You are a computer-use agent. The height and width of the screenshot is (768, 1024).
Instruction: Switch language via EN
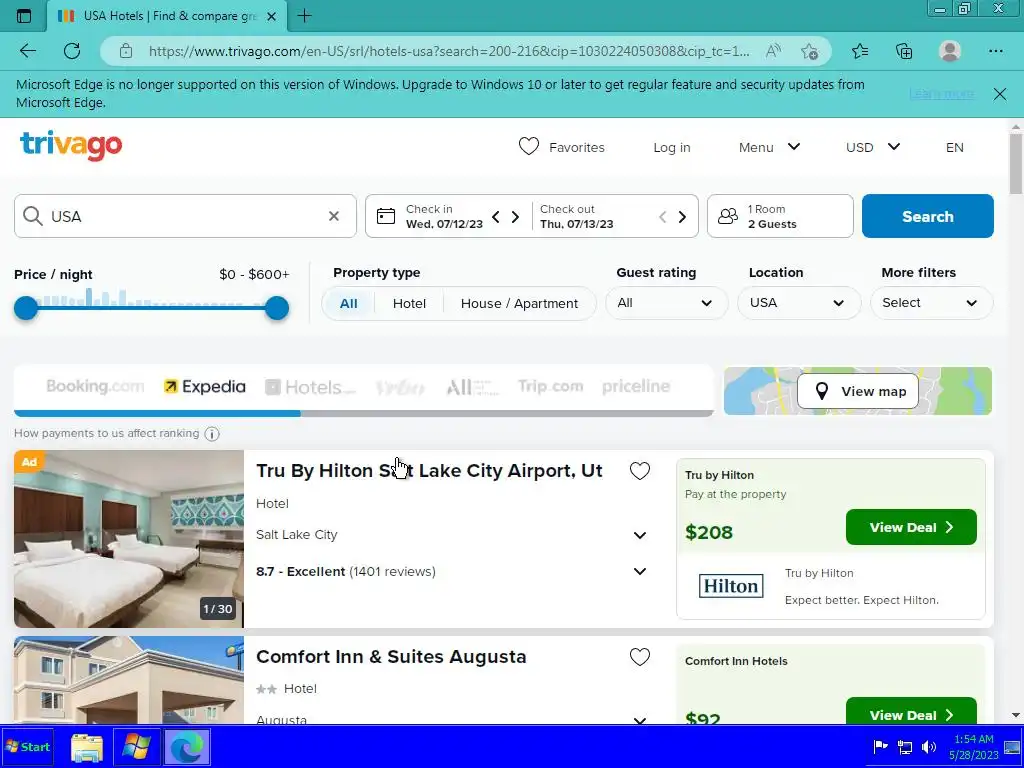pos(954,148)
